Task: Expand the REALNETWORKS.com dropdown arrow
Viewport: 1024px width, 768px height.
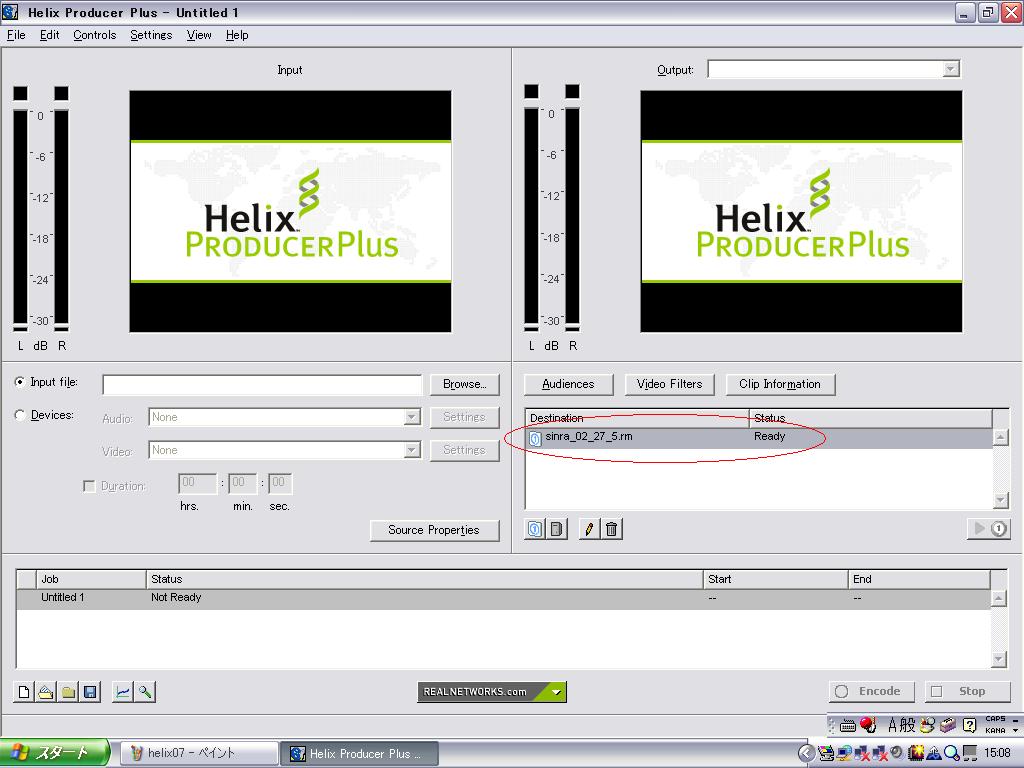Action: [556, 692]
